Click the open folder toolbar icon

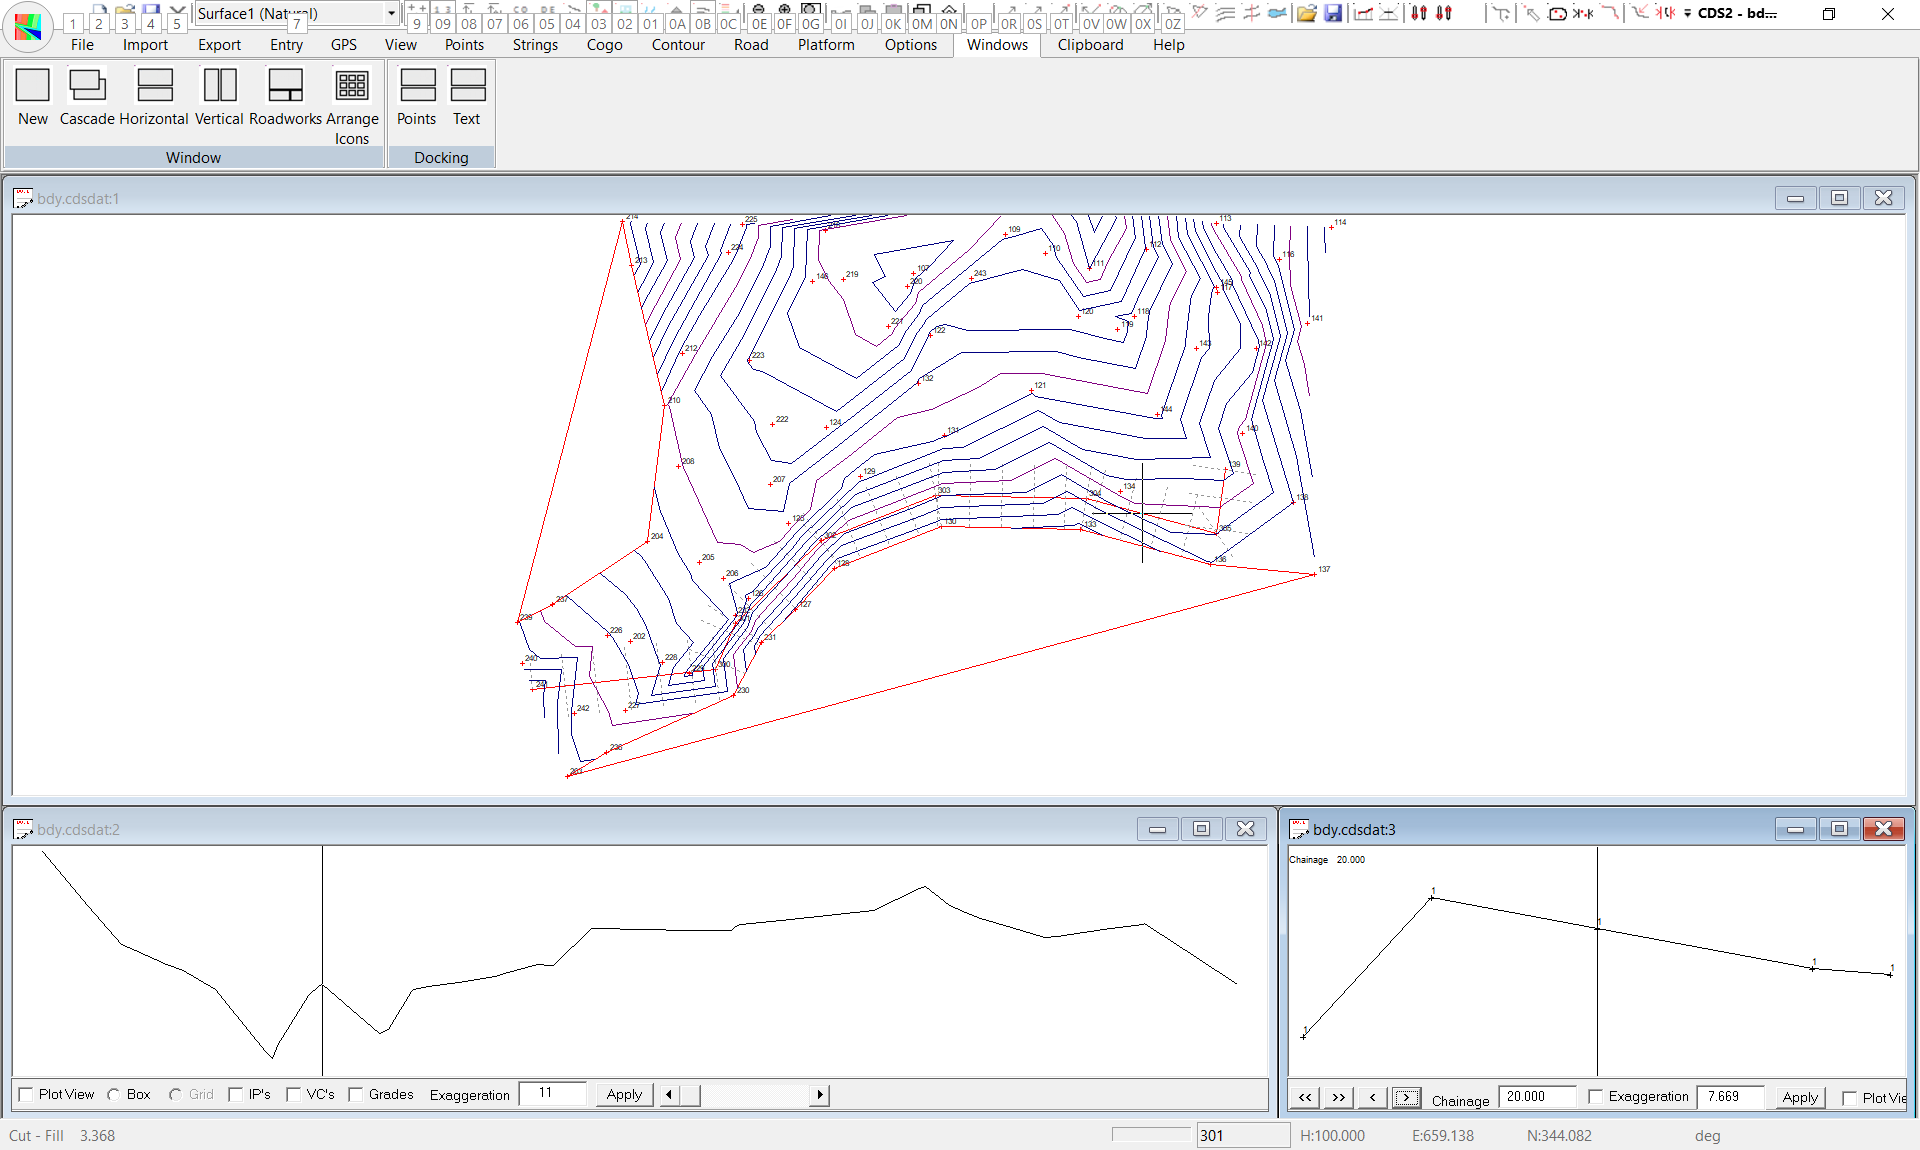(1306, 13)
